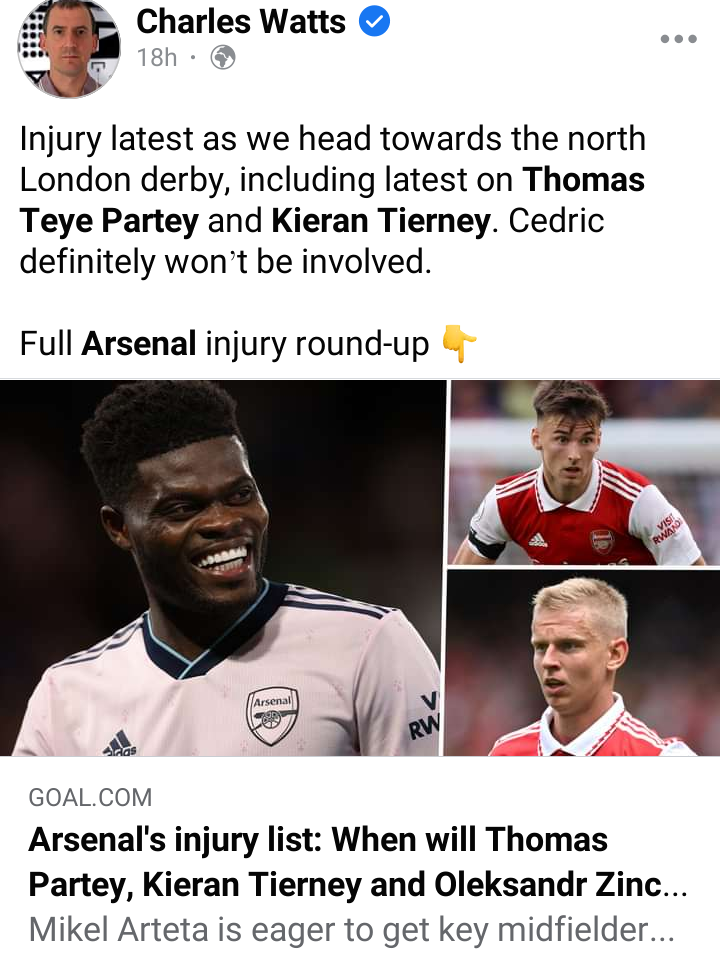
Task: Open the Arsenal's injury list article headline
Action: 358,862
